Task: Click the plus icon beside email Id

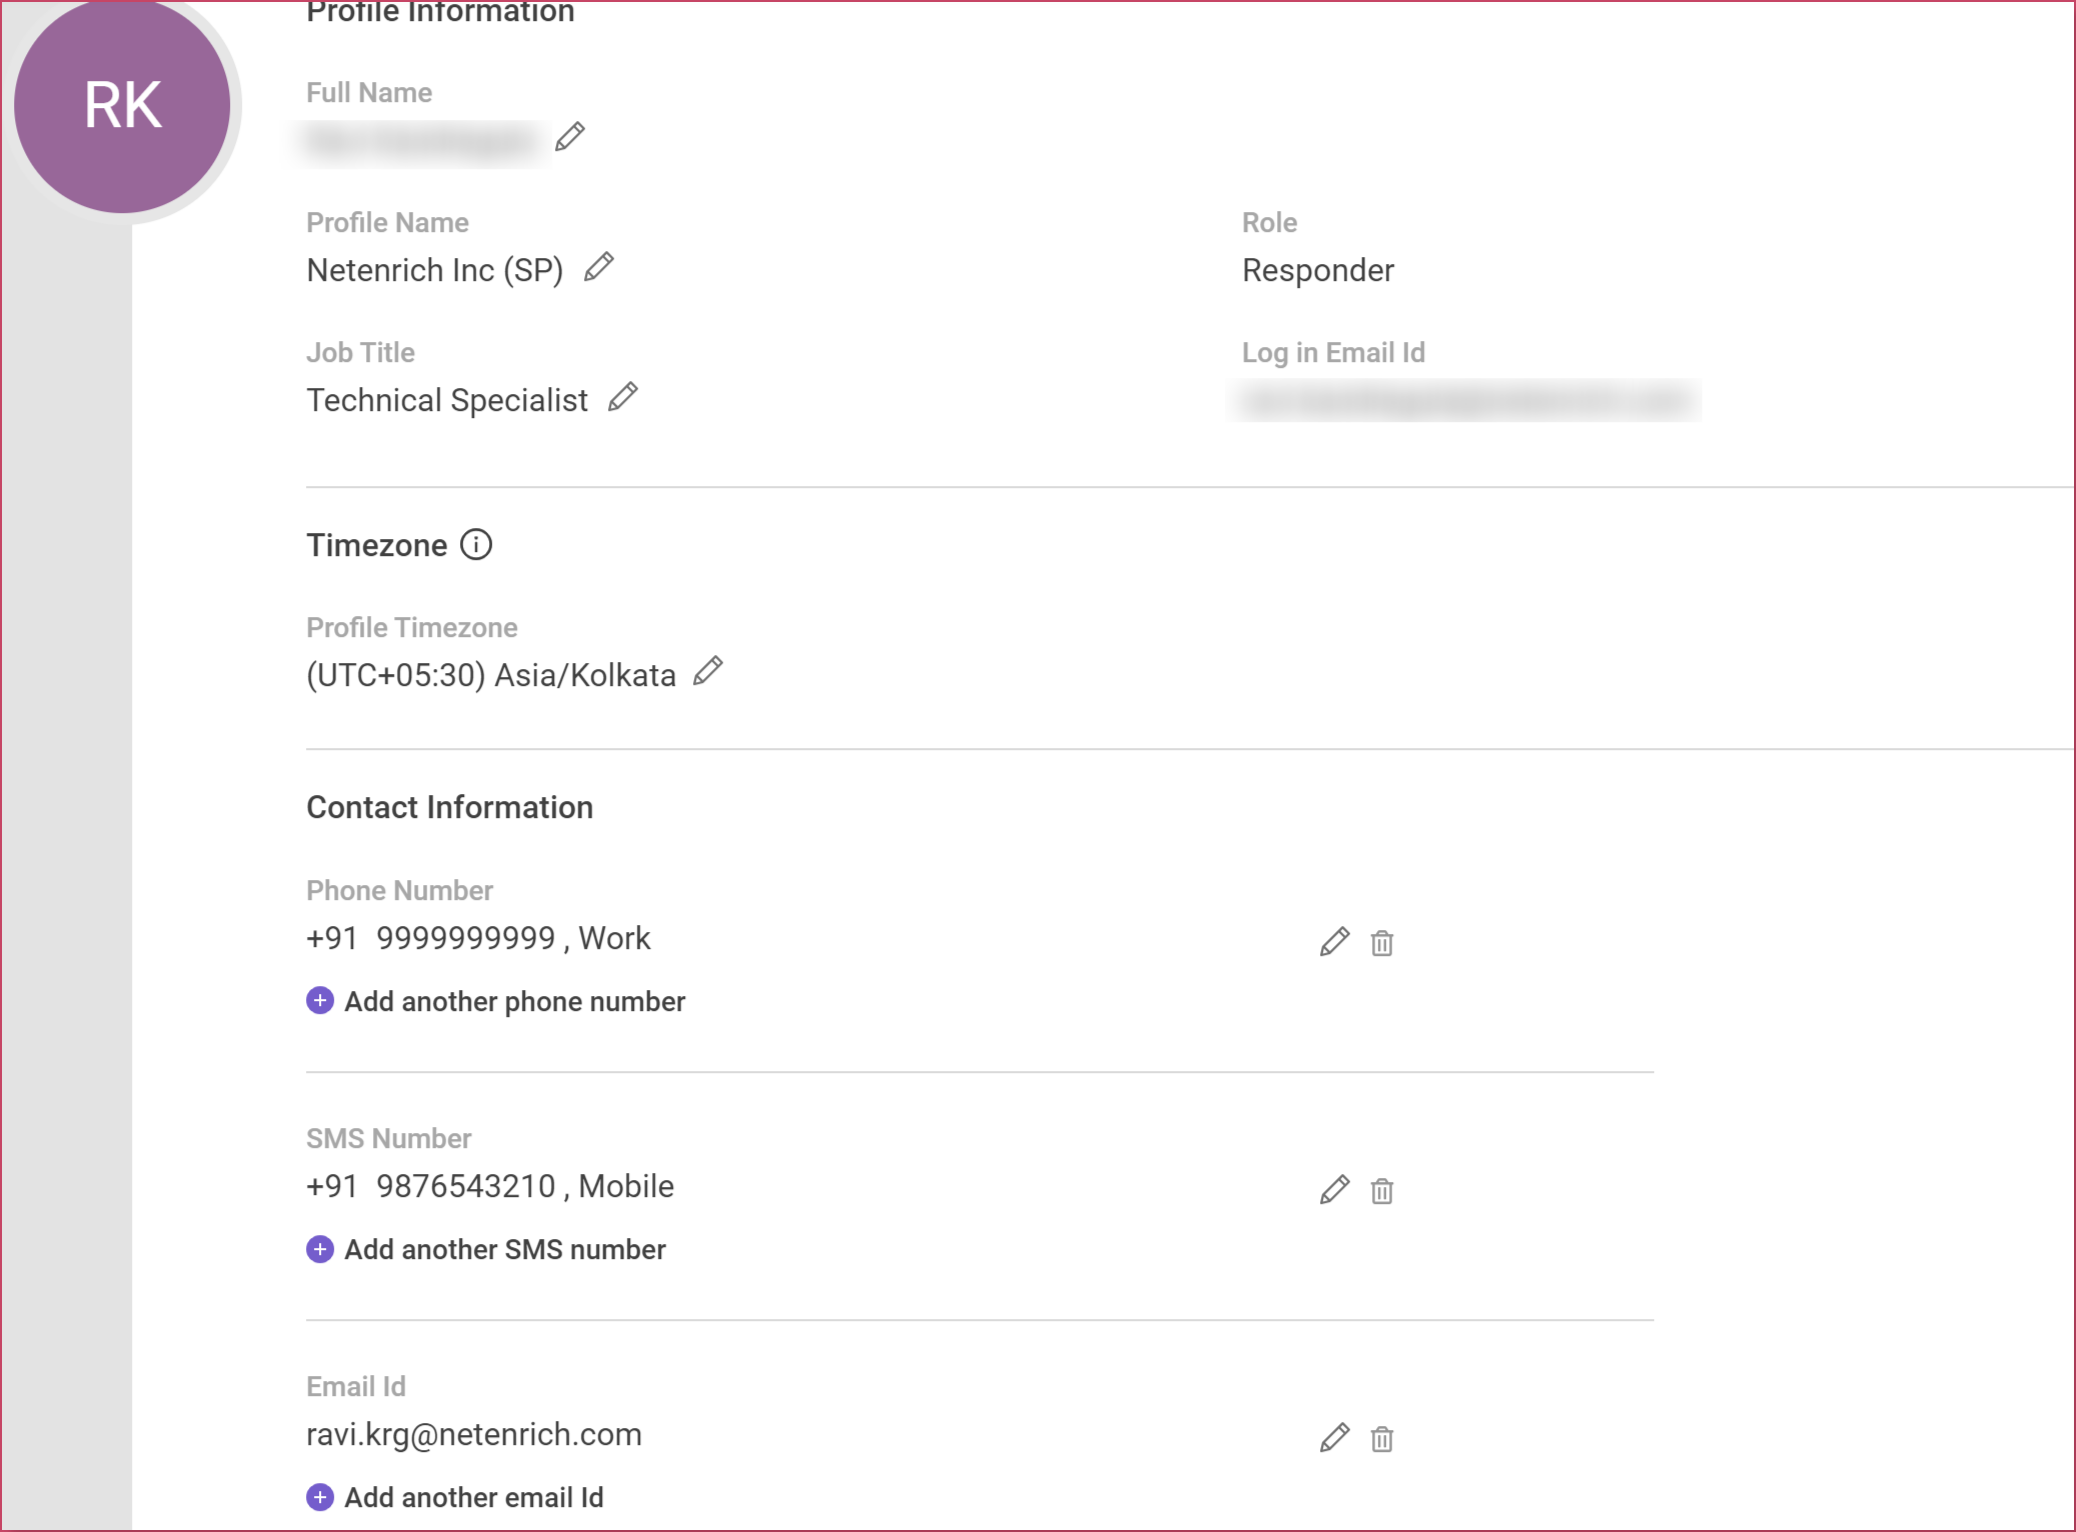Action: [320, 1497]
